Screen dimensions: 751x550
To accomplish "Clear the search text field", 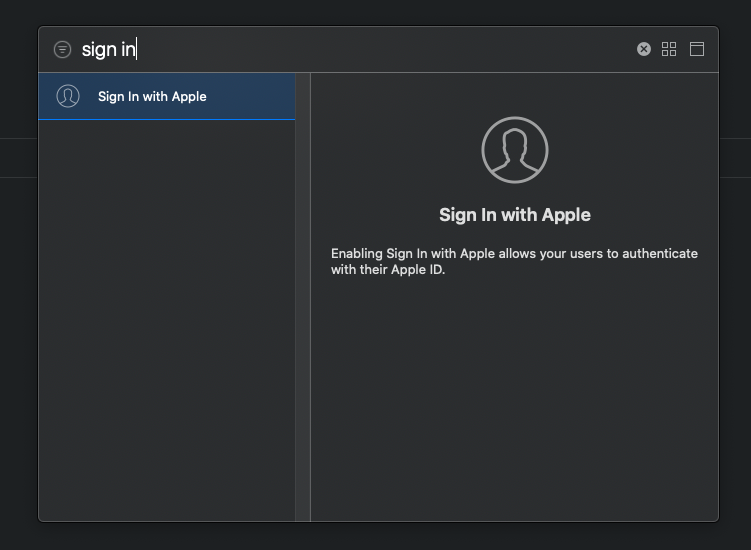I will 644,49.
